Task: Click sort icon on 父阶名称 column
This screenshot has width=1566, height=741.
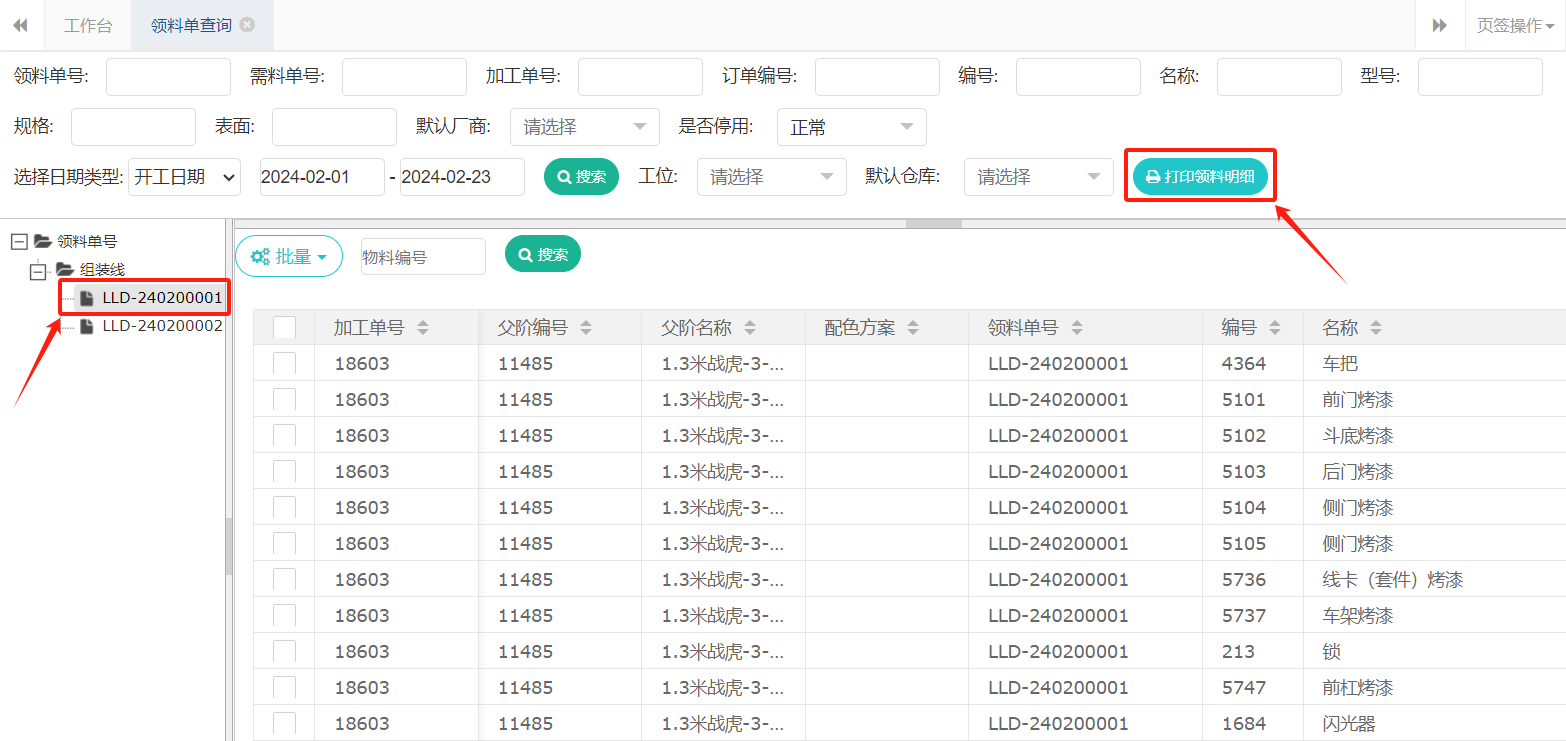Action: 749,328
